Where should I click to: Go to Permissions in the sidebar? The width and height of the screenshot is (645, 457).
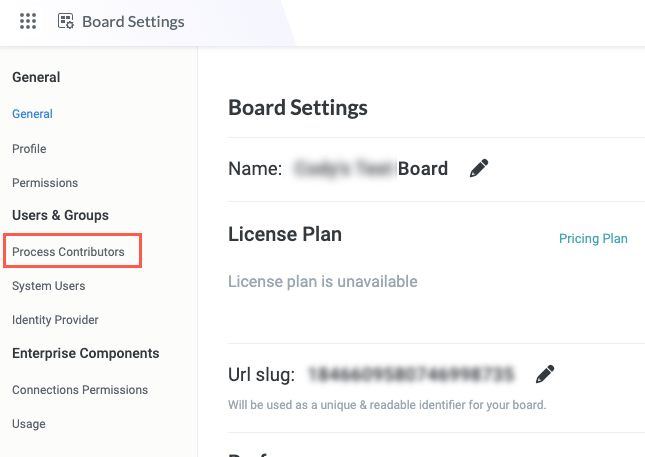pos(45,183)
